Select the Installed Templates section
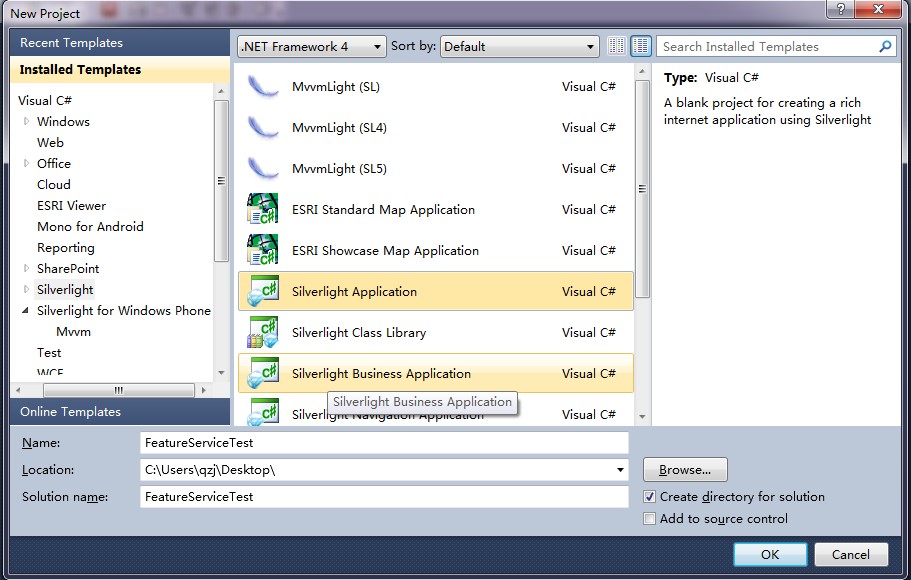Image resolution: width=911 pixels, height=580 pixels. tap(120, 70)
